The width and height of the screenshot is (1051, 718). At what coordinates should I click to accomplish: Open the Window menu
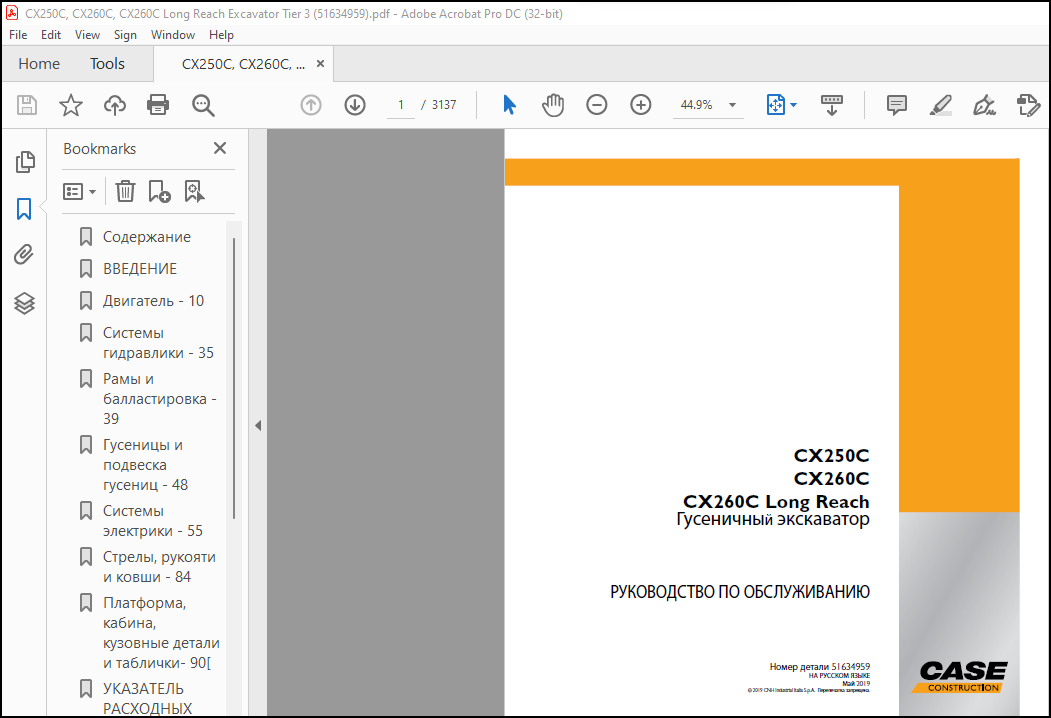tap(173, 35)
